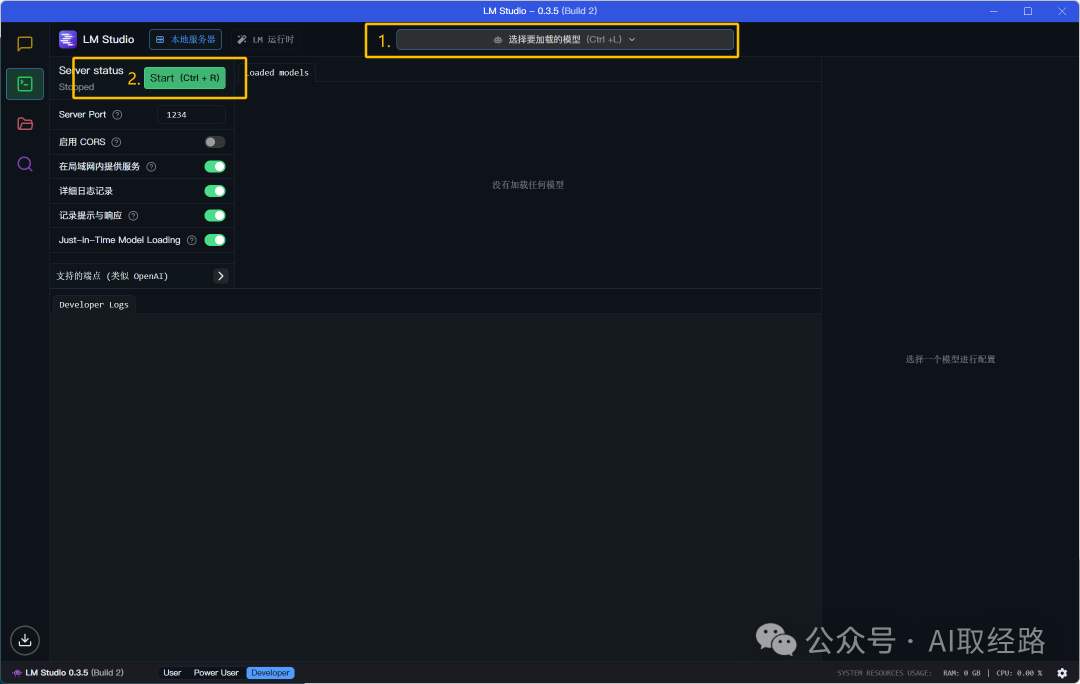Select the Developer Logs tab
The image size is (1080, 684).
(x=94, y=304)
